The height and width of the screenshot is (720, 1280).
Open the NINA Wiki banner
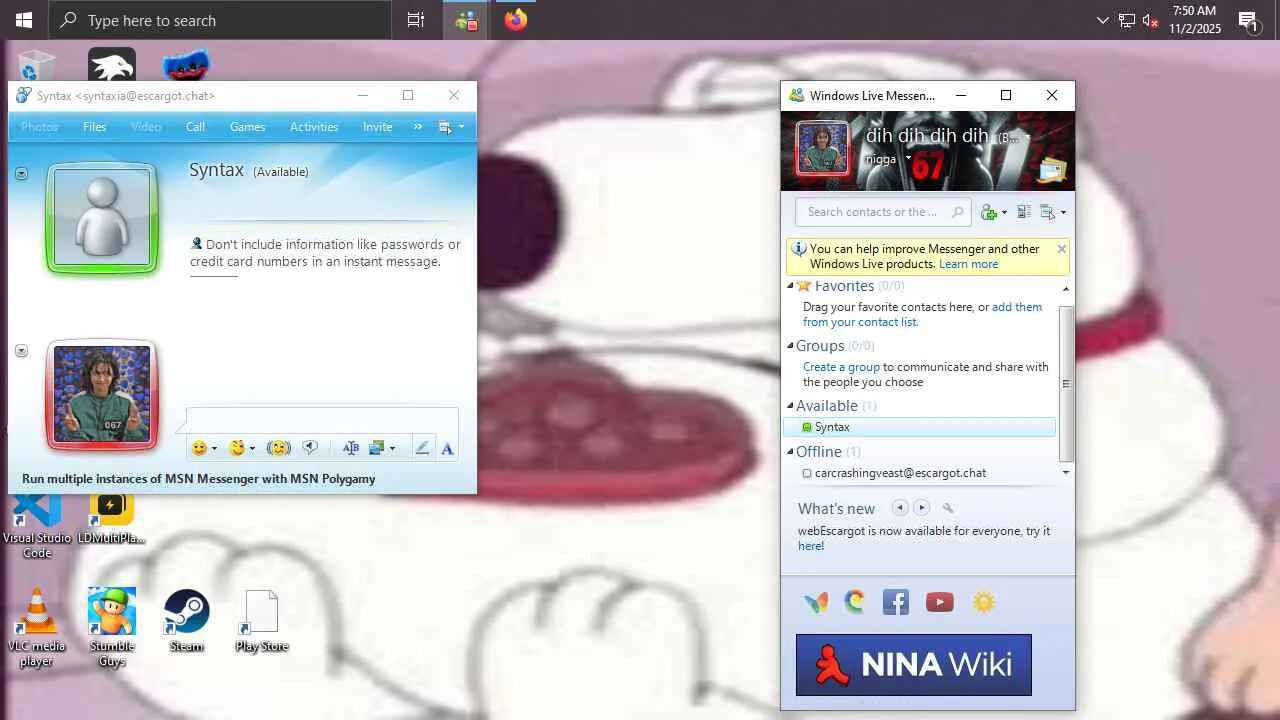coord(914,665)
